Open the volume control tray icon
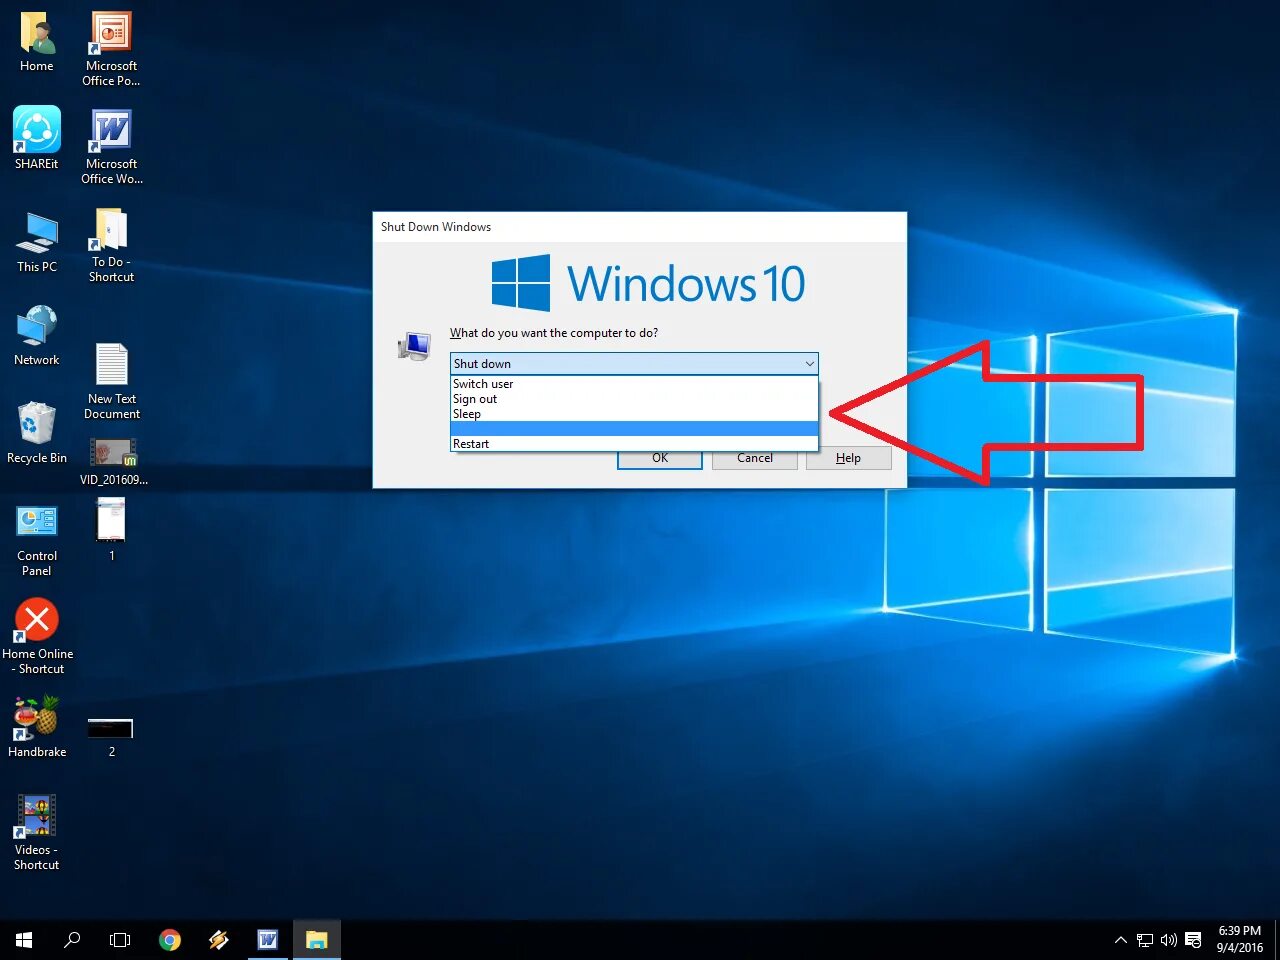Screen dimensions: 1280x960 (x=1169, y=940)
